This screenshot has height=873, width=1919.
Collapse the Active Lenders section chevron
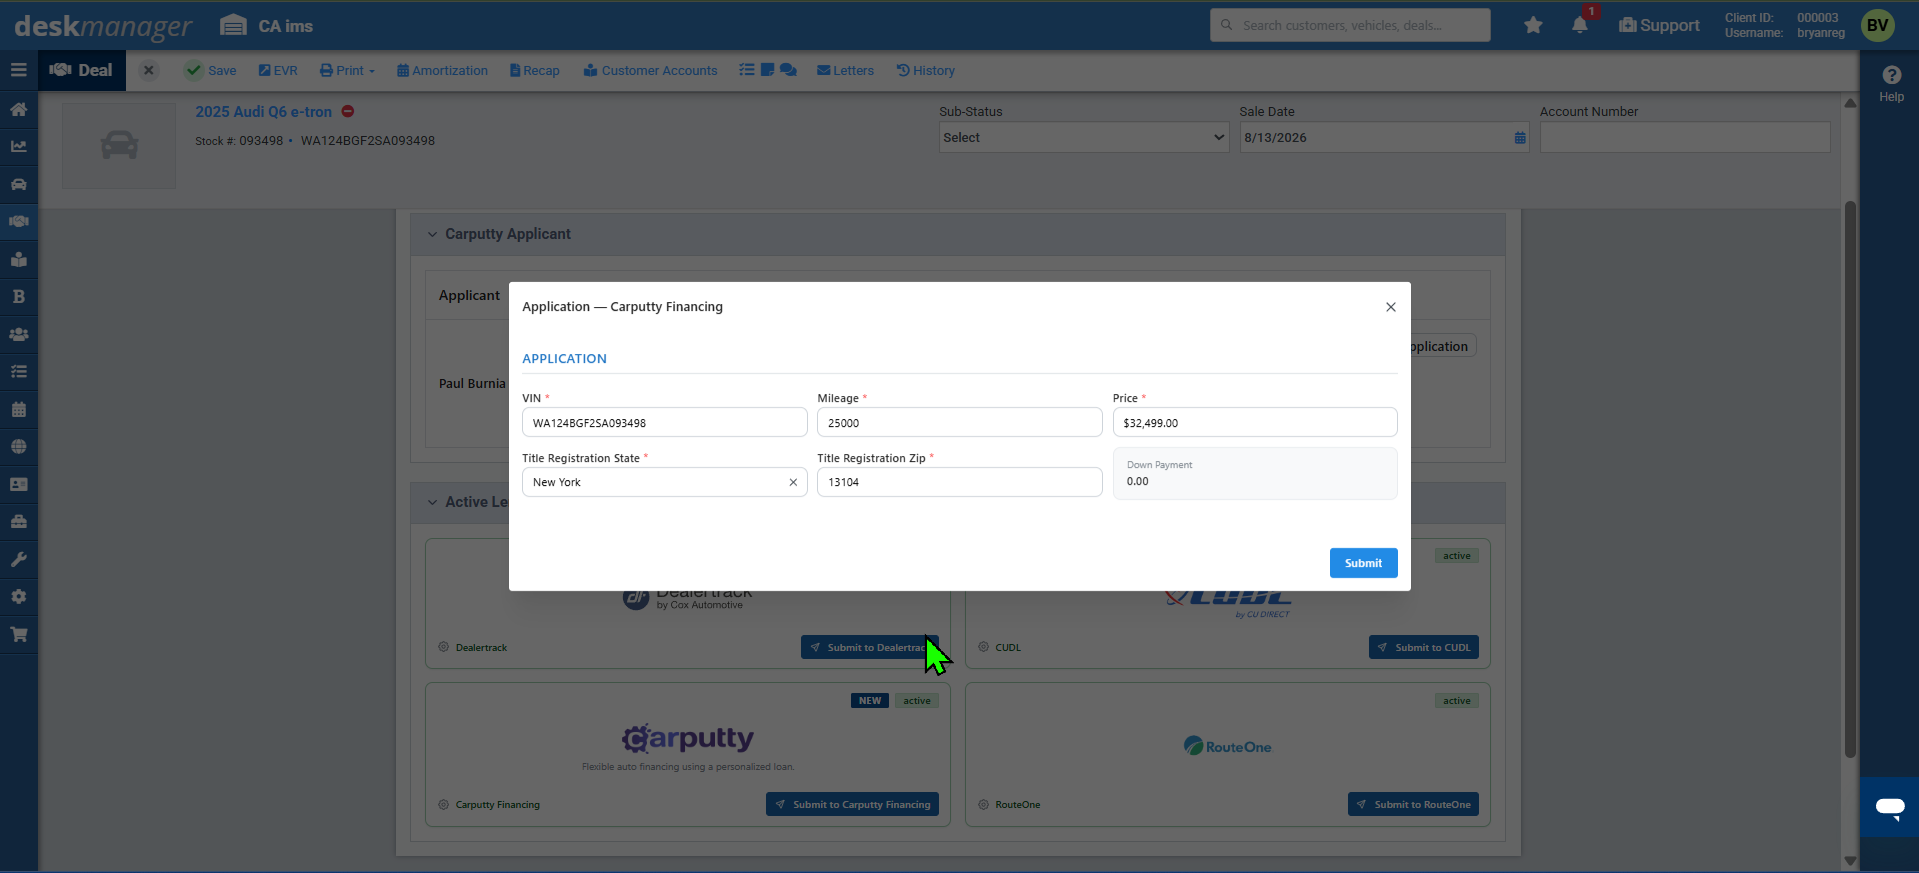pyautogui.click(x=432, y=502)
